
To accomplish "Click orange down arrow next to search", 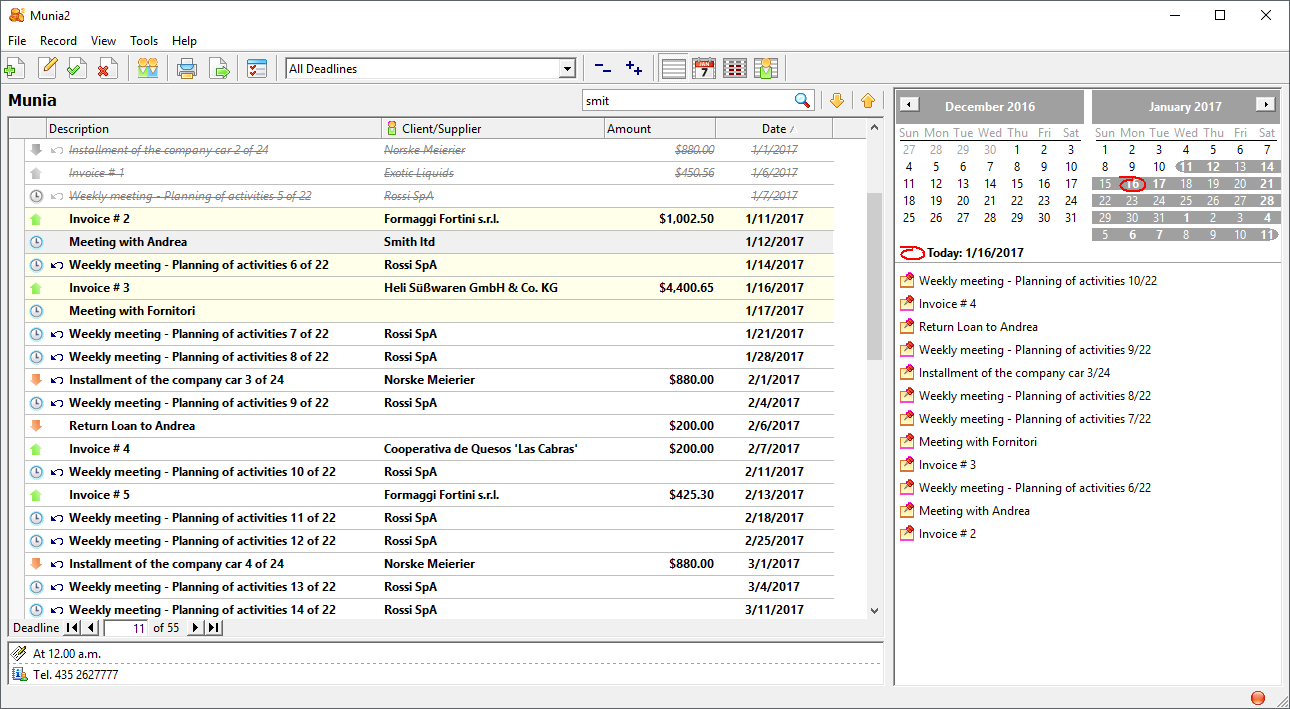I will tap(837, 100).
